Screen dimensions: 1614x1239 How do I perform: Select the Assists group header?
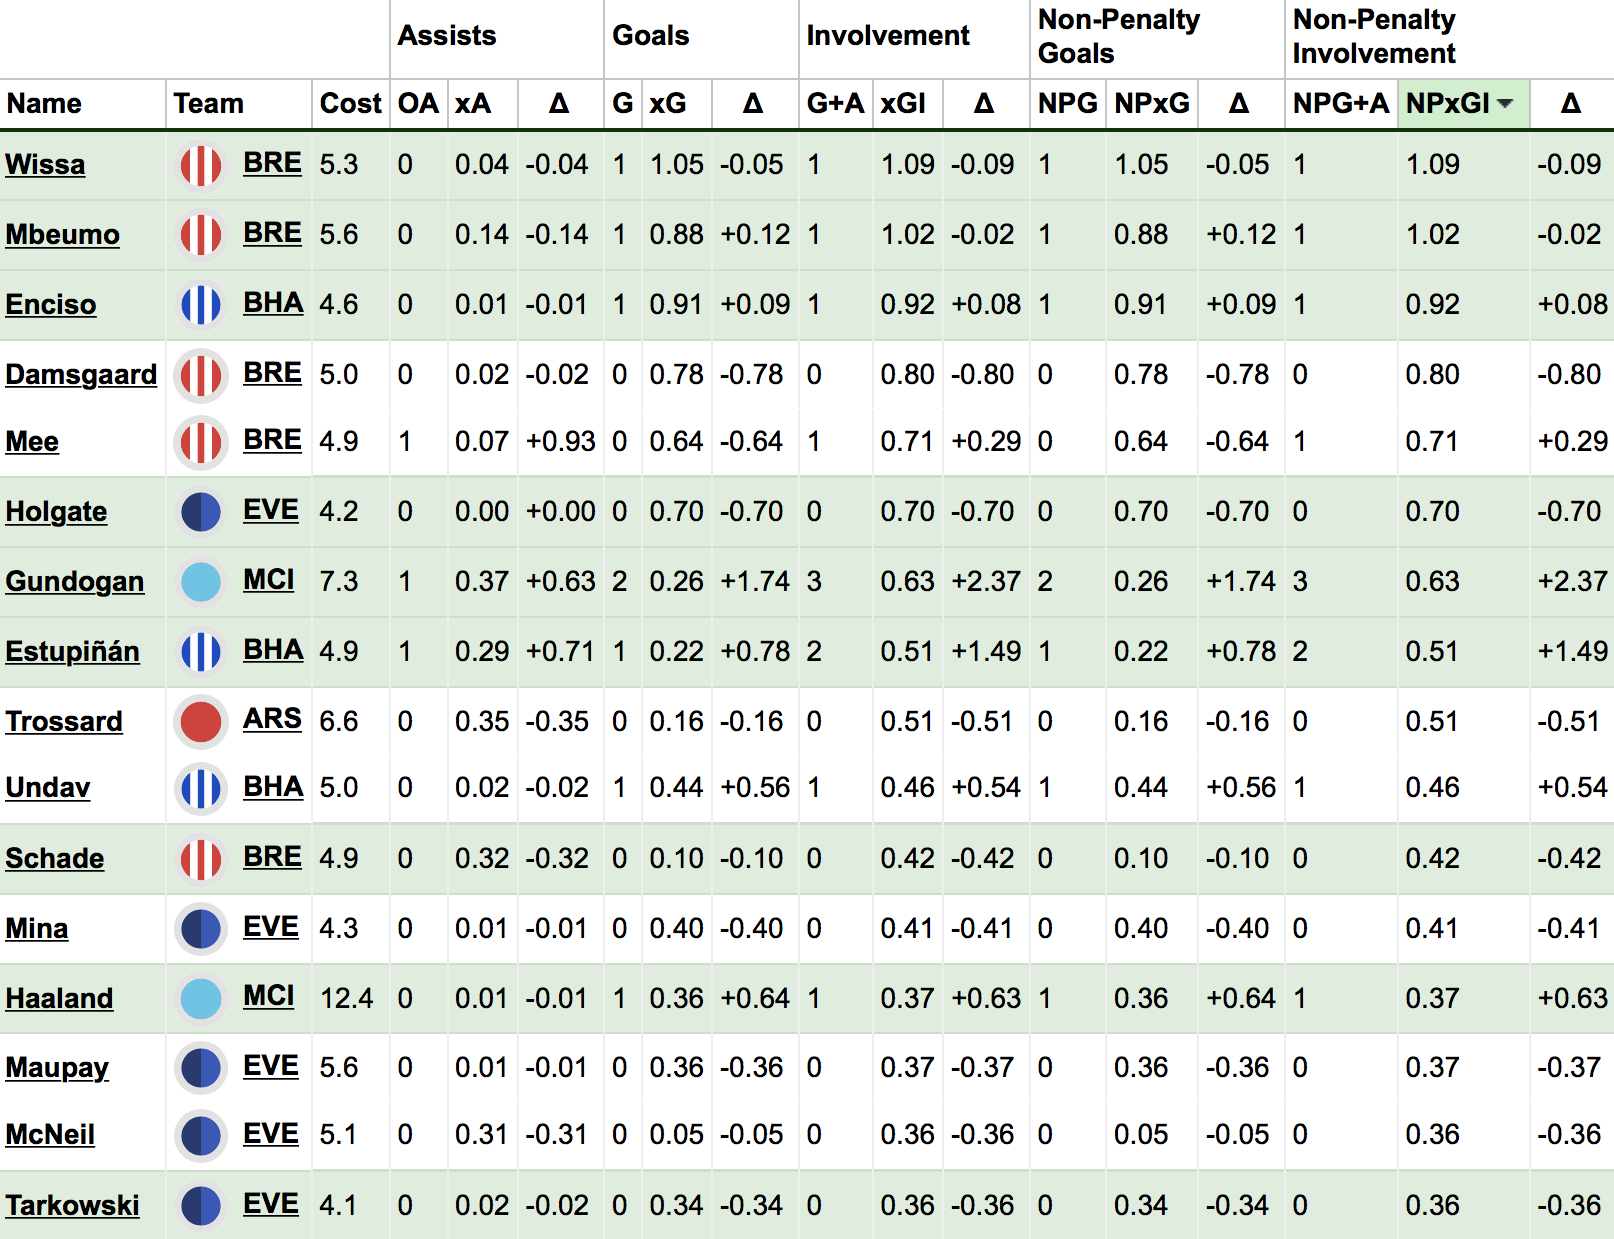(x=447, y=36)
